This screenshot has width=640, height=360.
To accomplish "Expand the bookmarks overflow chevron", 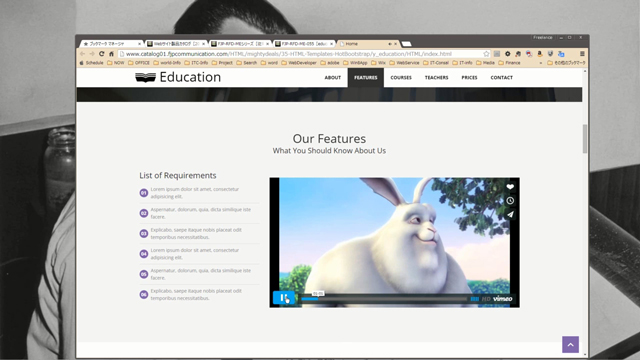I will (541, 63).
